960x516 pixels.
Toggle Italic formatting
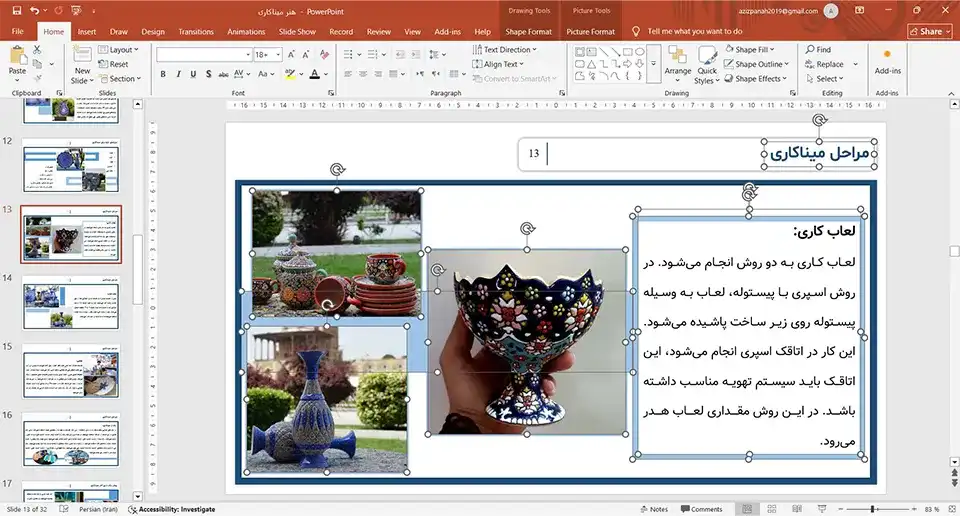tap(178, 74)
